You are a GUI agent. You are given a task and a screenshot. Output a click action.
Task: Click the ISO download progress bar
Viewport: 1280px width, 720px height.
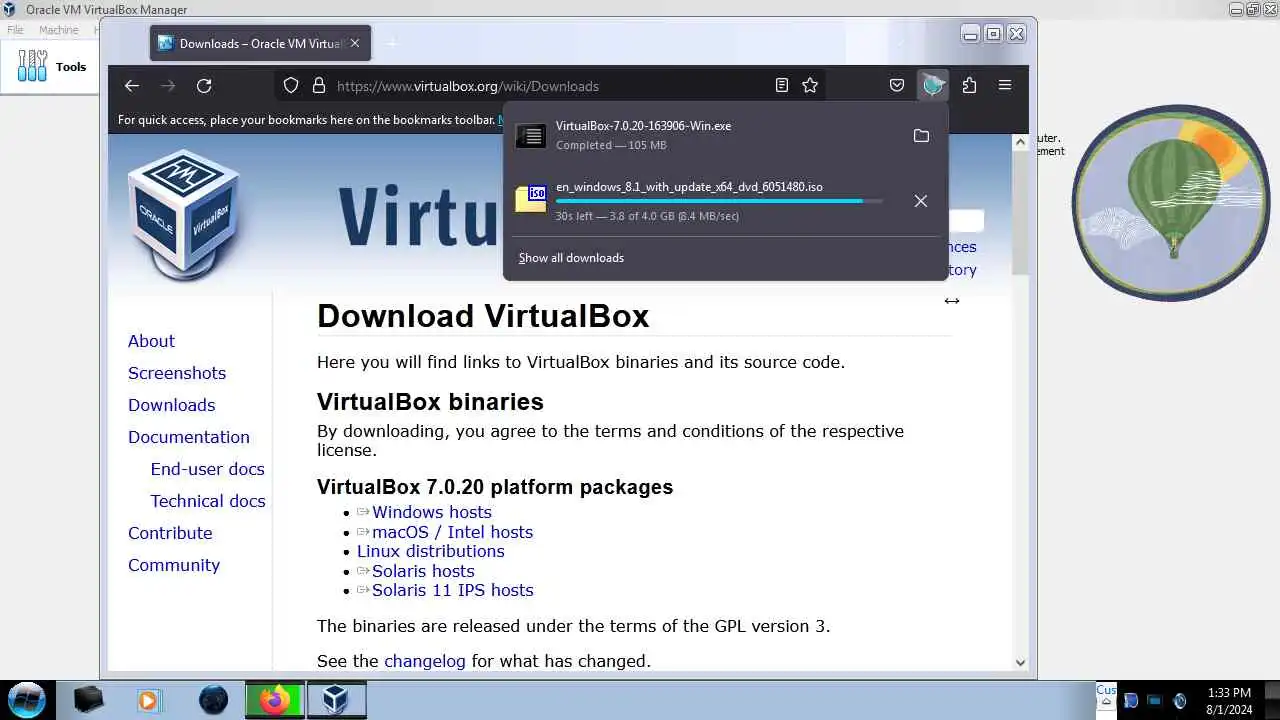pyautogui.click(x=719, y=201)
